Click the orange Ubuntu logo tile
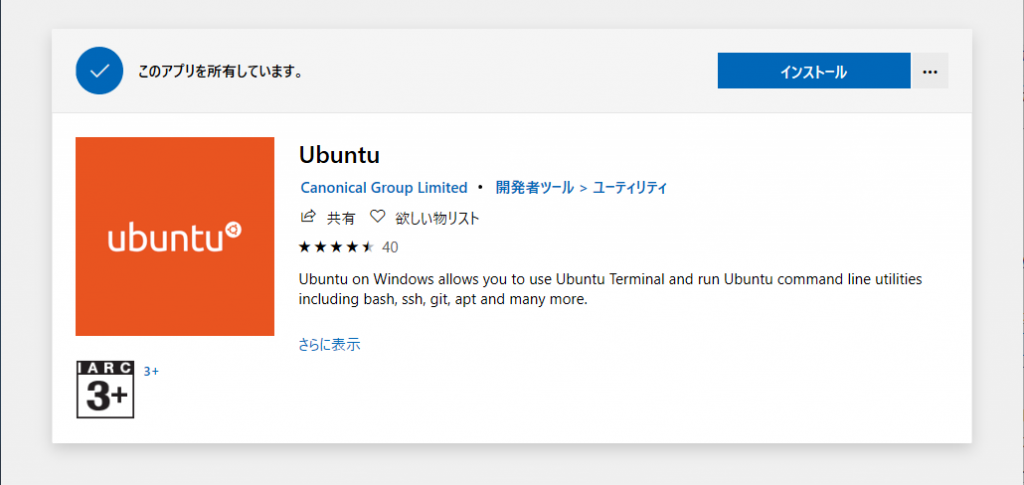Image resolution: width=1024 pixels, height=485 pixels. pyautogui.click(x=175, y=236)
